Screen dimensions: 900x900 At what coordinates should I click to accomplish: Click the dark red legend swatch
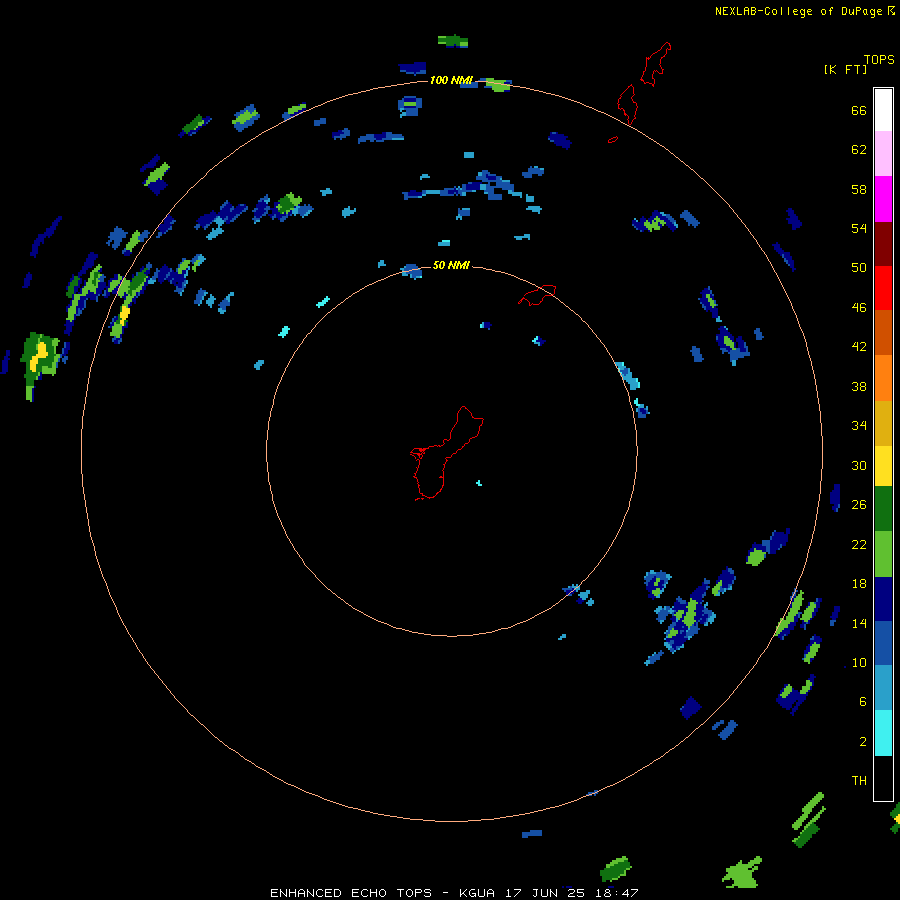pyautogui.click(x=883, y=244)
